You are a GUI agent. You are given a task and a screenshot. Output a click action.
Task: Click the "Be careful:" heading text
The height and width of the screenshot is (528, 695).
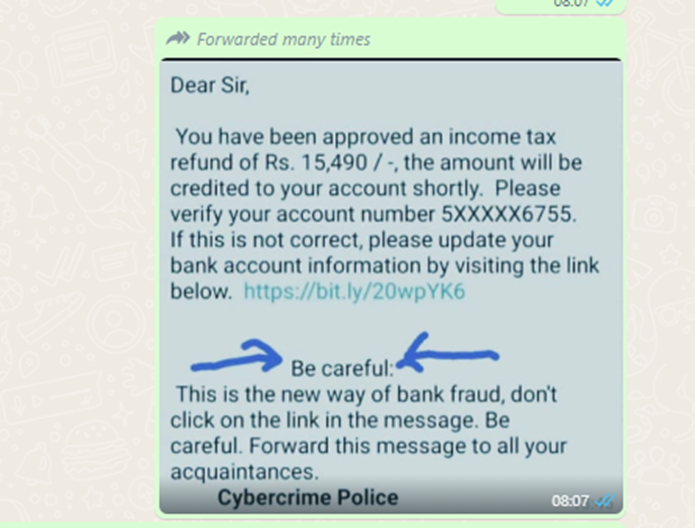[x=342, y=369]
